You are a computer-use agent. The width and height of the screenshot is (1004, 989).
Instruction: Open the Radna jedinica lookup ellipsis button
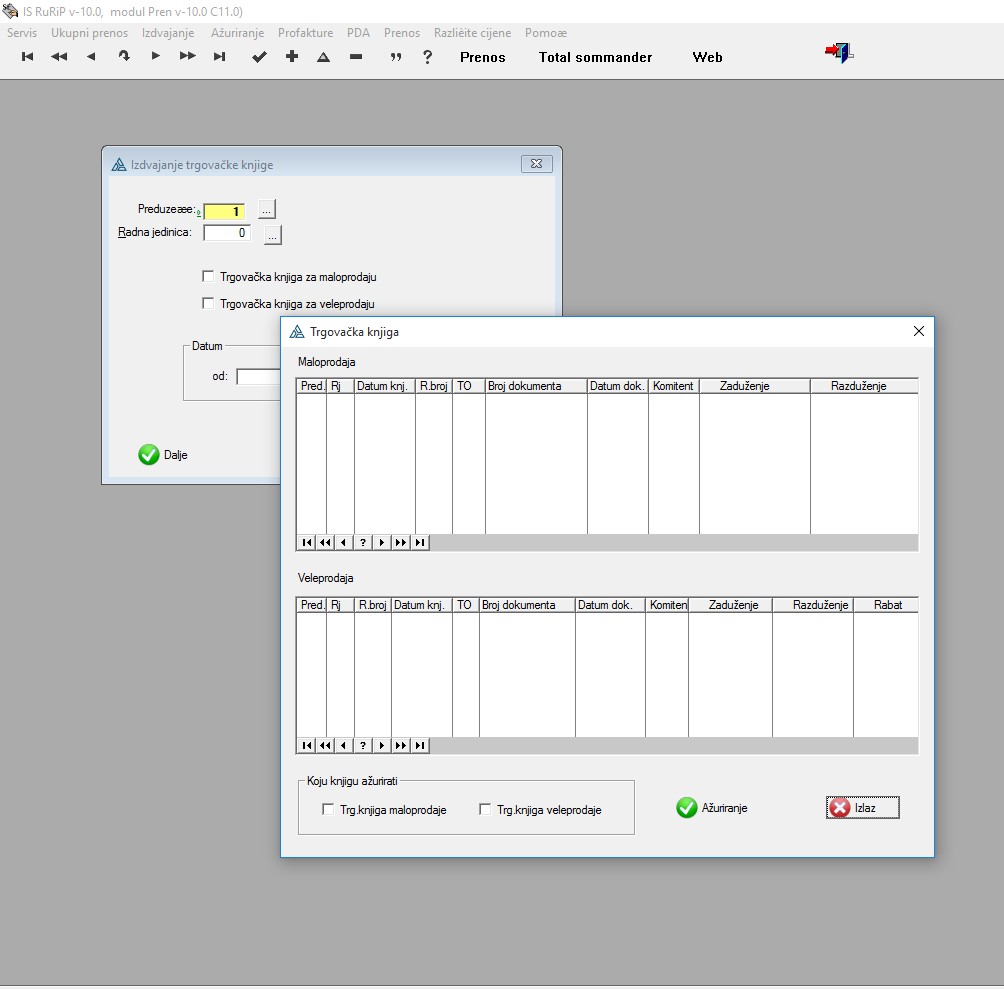[x=273, y=235]
